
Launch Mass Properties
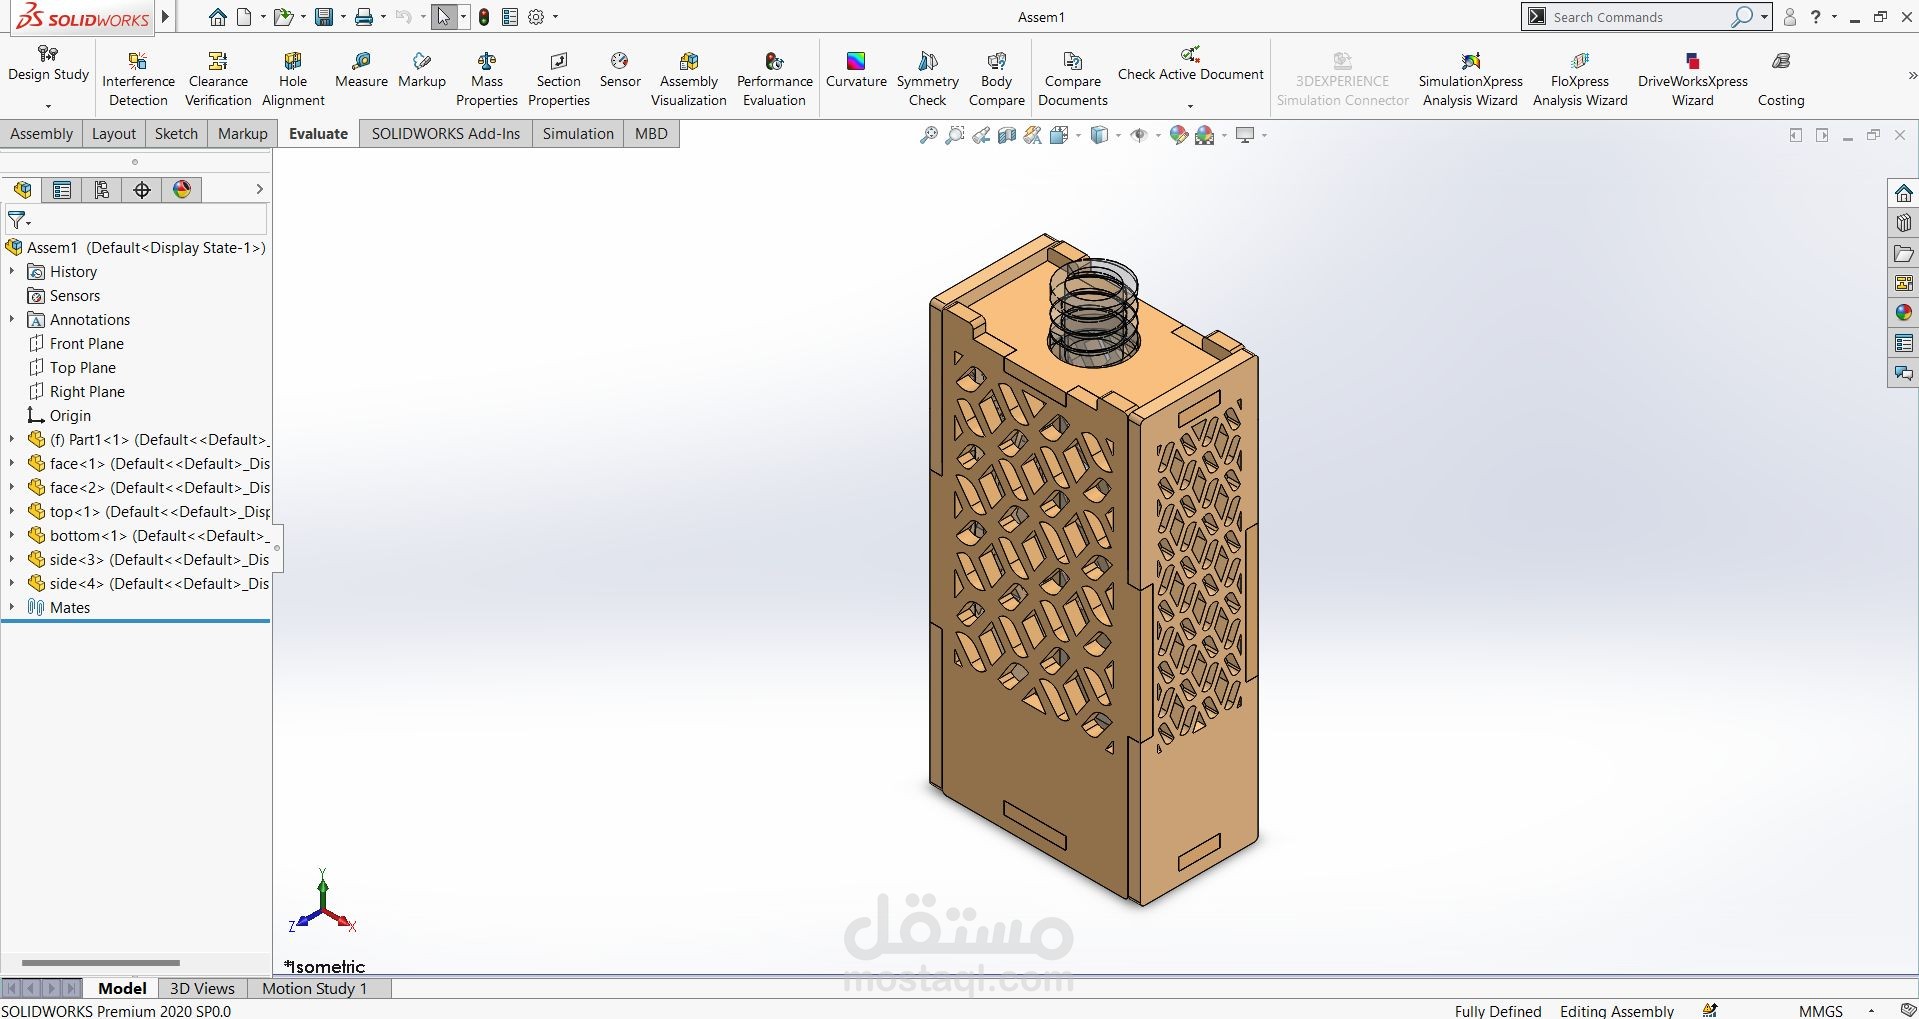[486, 75]
